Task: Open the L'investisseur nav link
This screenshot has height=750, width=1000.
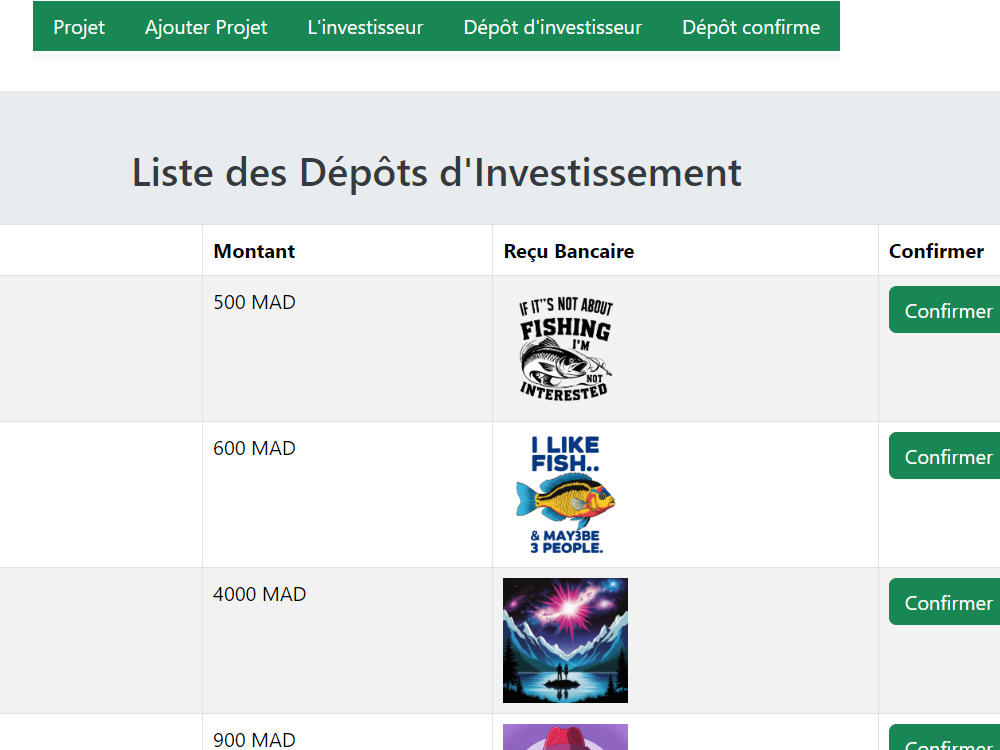Action: (365, 27)
